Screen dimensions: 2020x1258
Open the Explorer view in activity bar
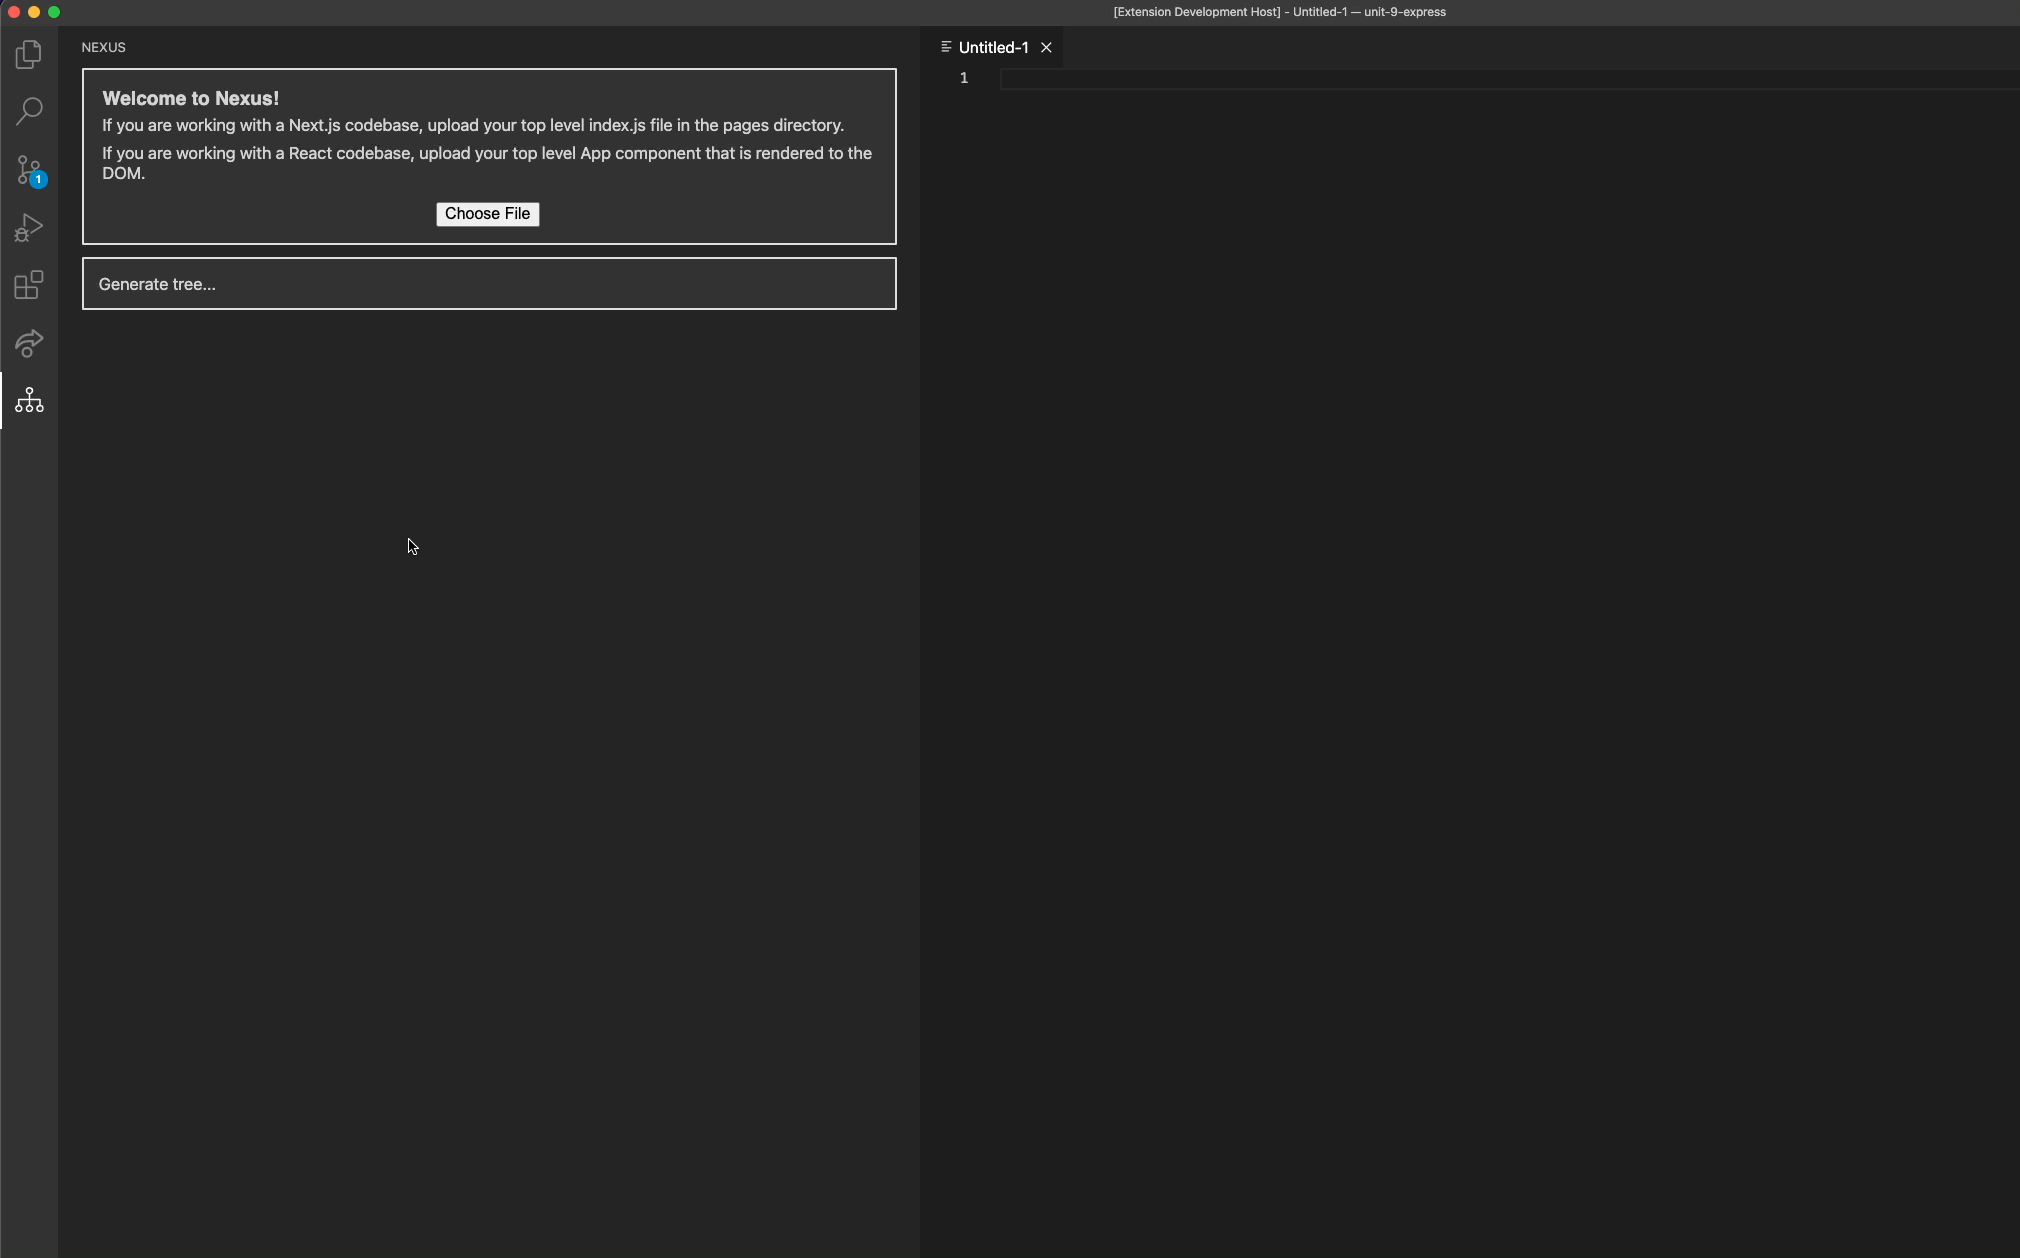click(29, 54)
